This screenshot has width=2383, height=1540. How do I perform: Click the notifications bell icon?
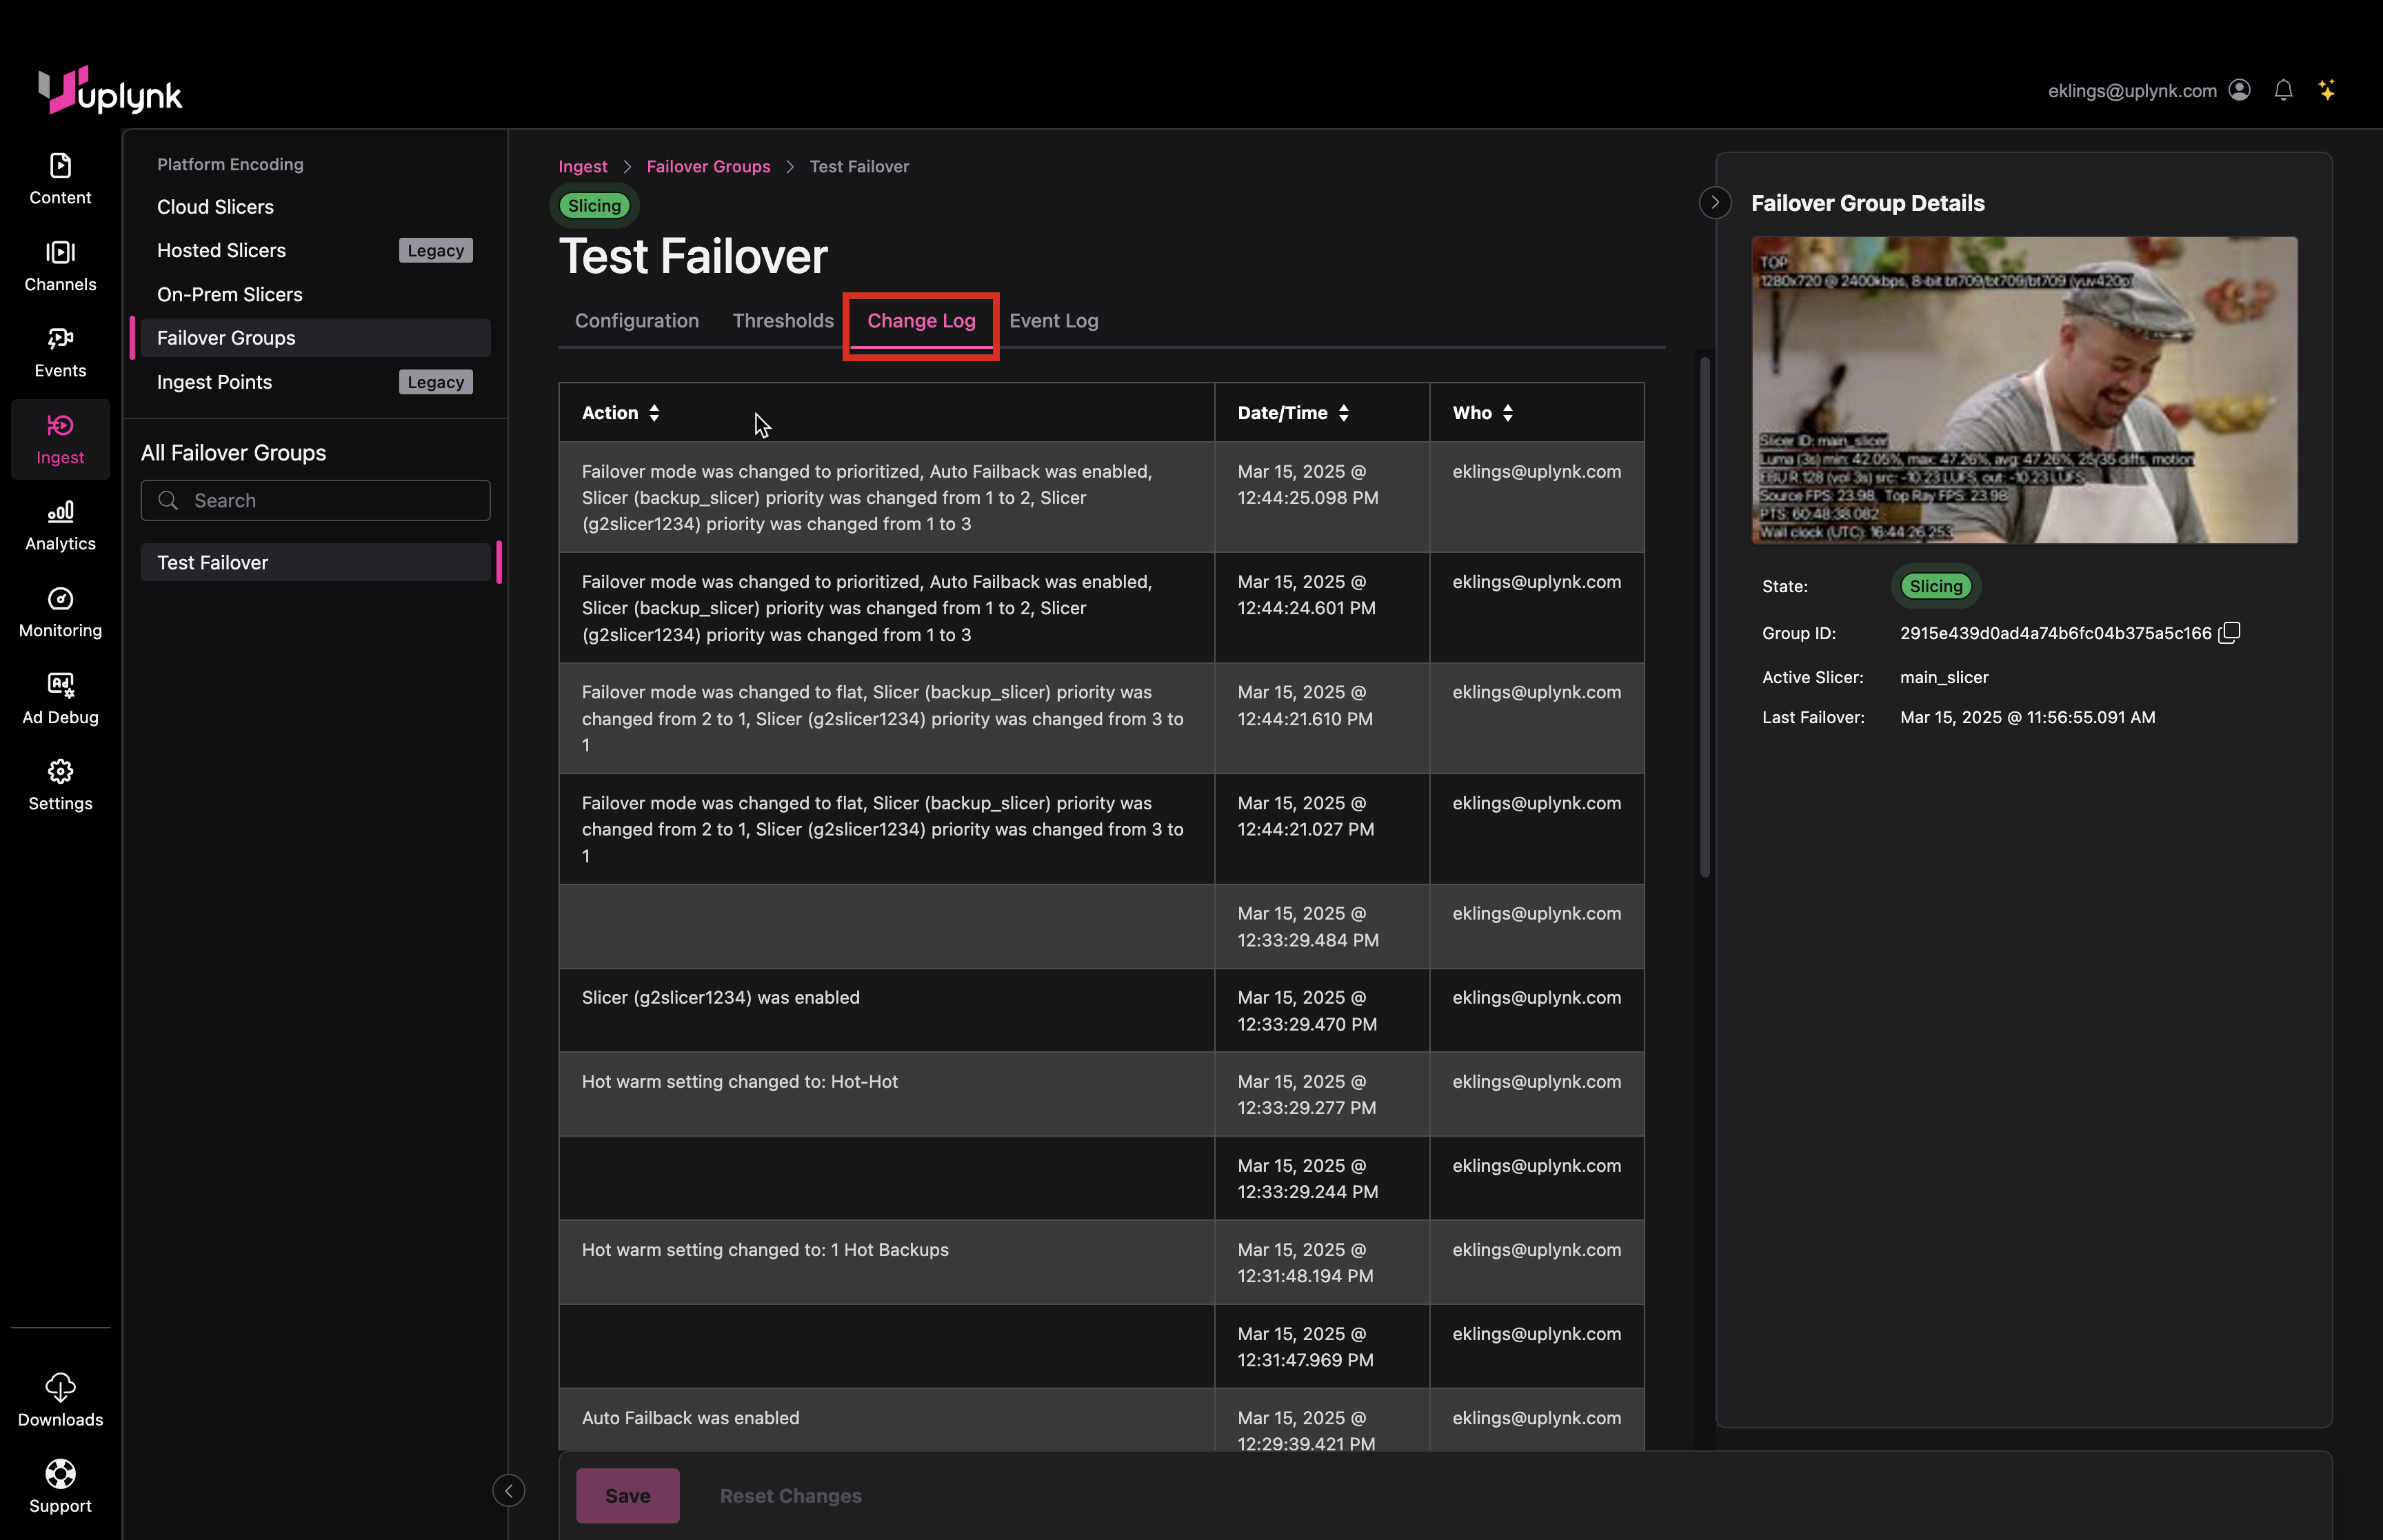[2283, 90]
